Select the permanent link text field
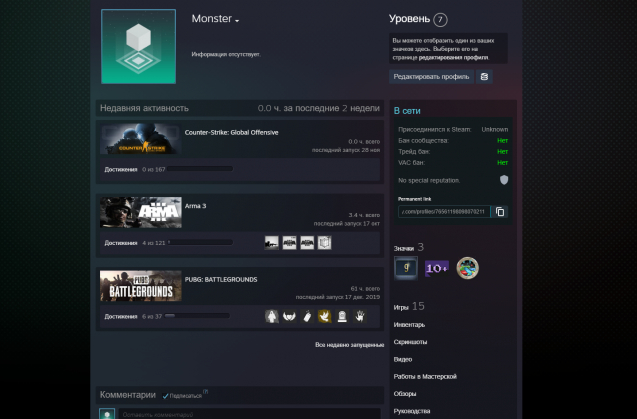This screenshot has height=419, width=637. [x=444, y=212]
